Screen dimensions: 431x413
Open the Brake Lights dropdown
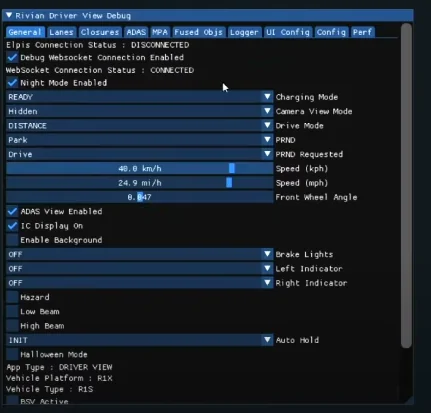(140, 254)
